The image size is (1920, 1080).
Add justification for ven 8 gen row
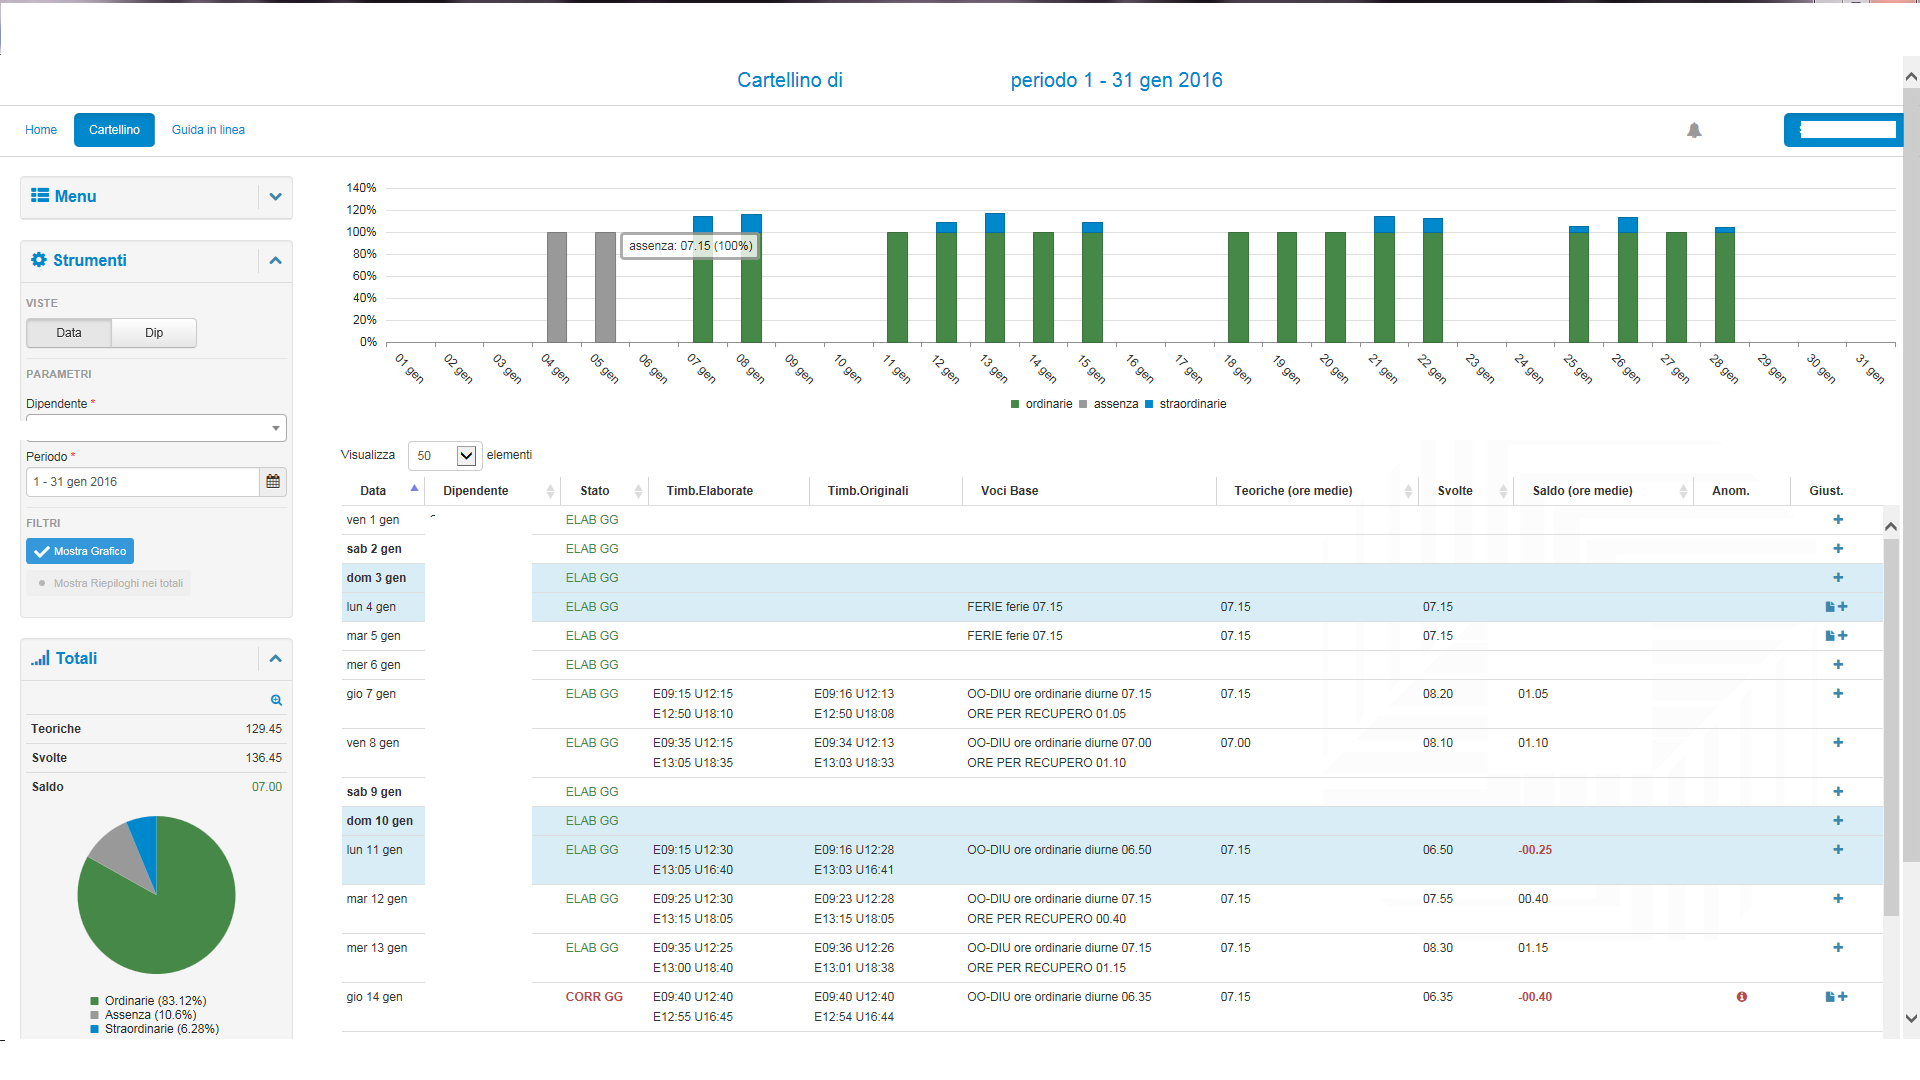(x=1838, y=743)
